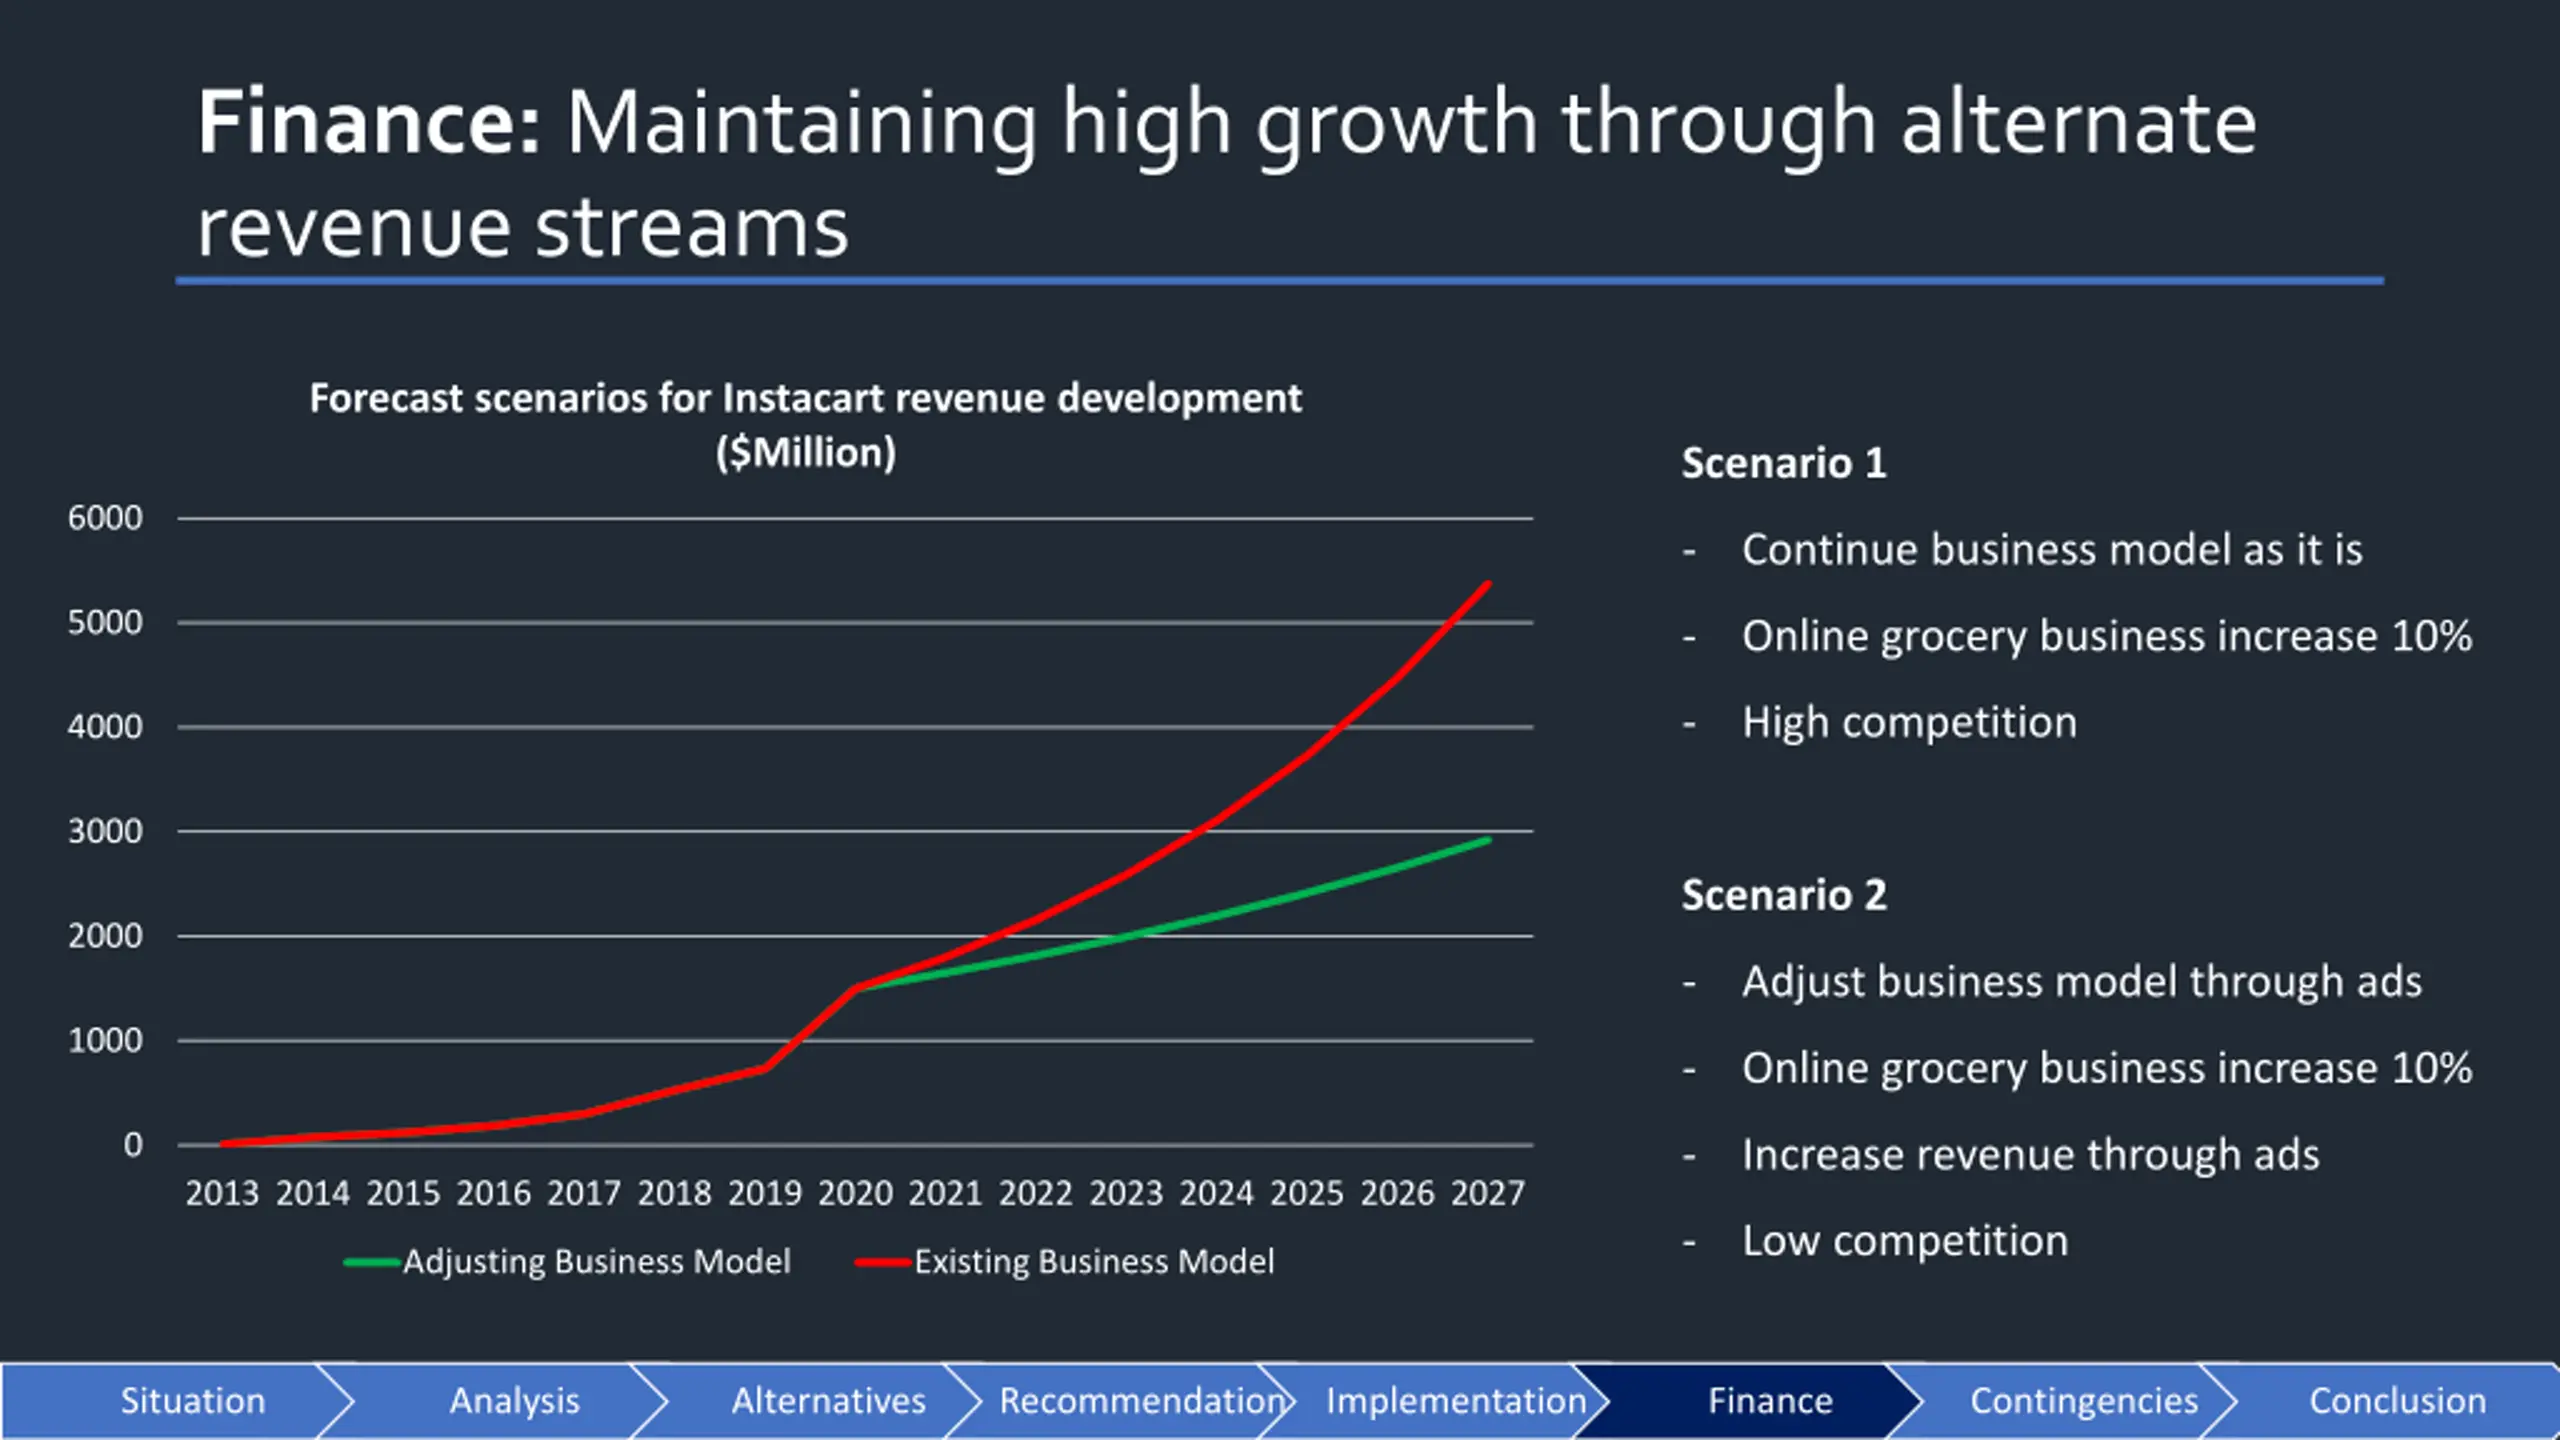Click the 'Continue business model as it is' bullet

tap(2052, 550)
